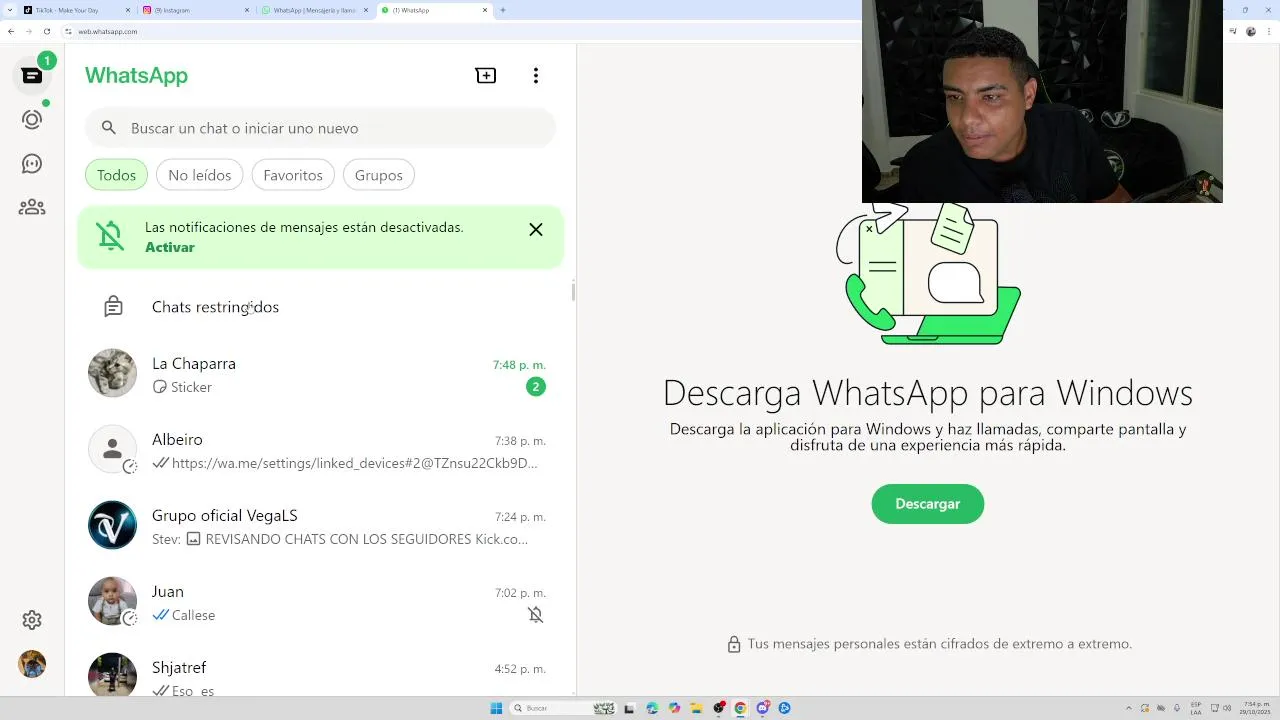The height and width of the screenshot is (720, 1280).
Task: Open the La Chaparra chat
Action: click(320, 374)
